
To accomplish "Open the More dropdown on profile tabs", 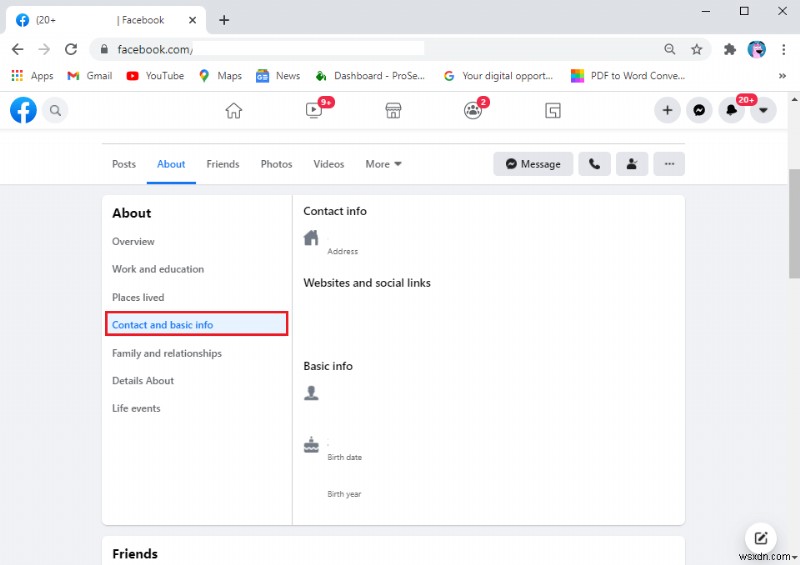I will pyautogui.click(x=383, y=164).
